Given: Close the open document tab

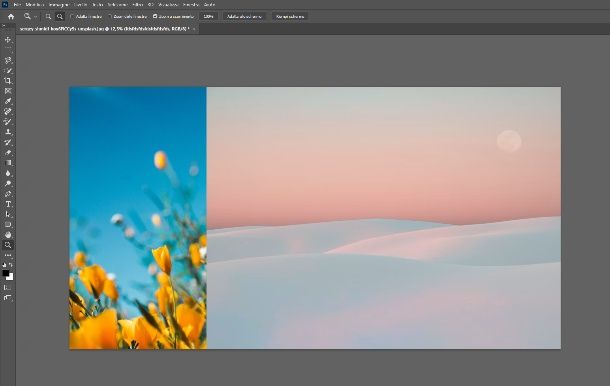Looking at the screenshot, I should pyautogui.click(x=194, y=29).
